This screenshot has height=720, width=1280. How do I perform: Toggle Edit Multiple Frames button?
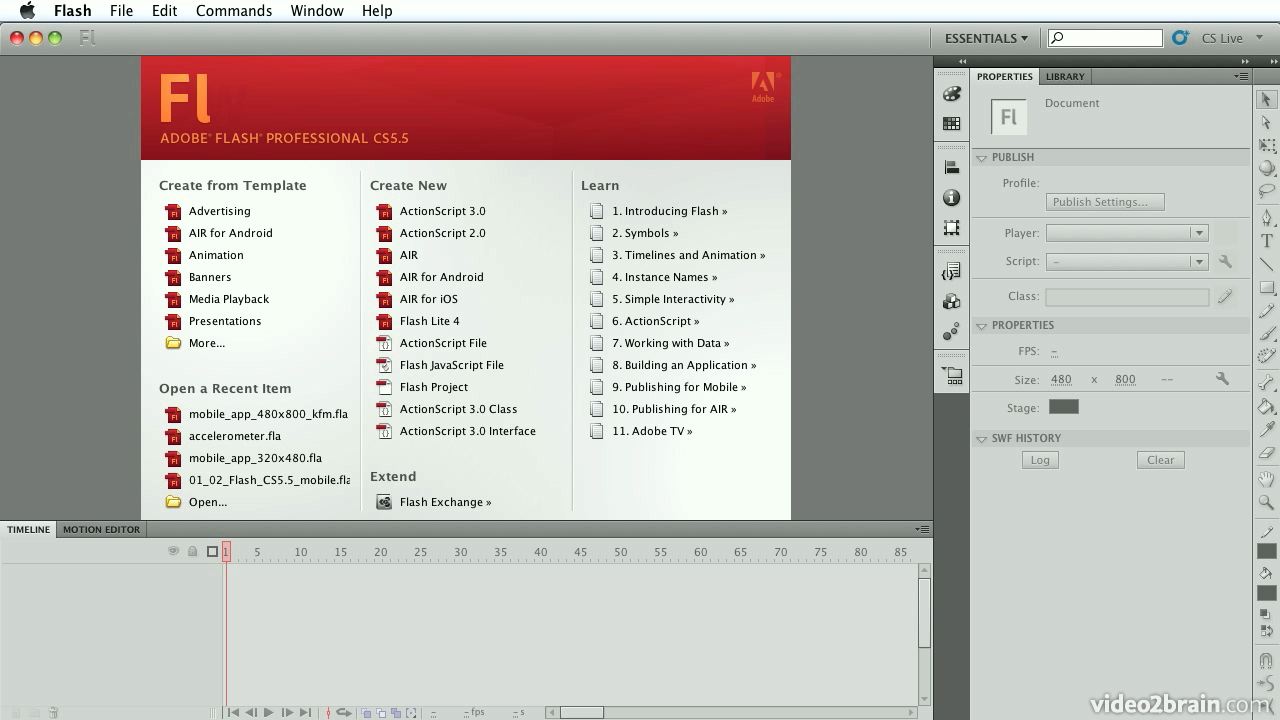tap(396, 713)
